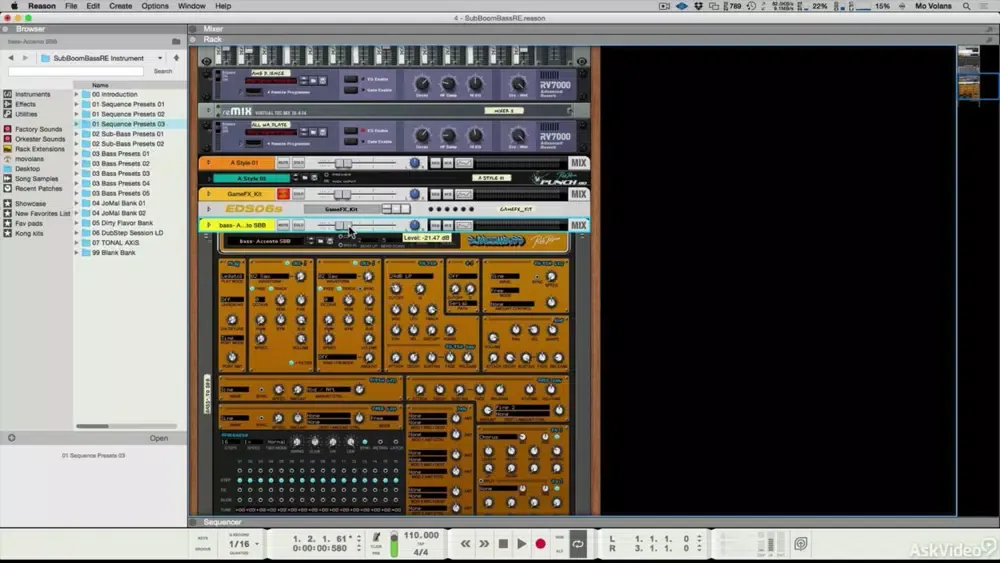Toggle EQ Enable on AMB 3.JENCE reverb
Image resolution: width=1000 pixels, height=563 pixels.
tap(351, 79)
